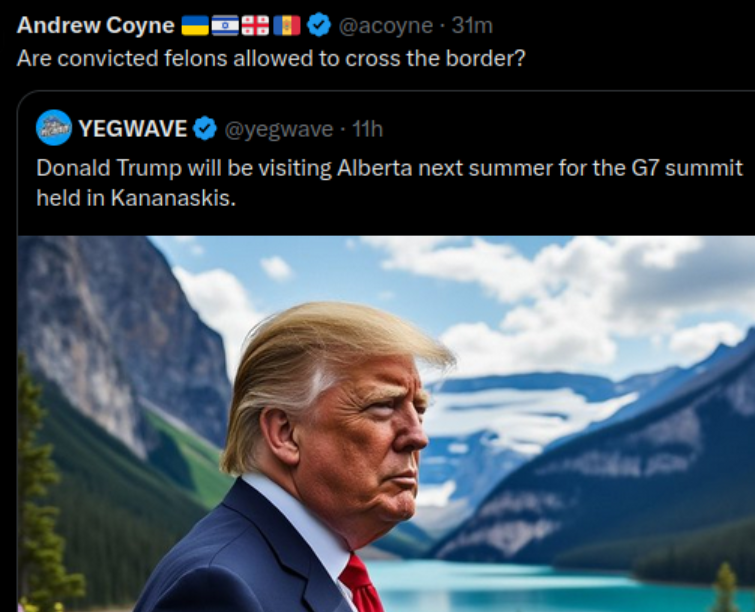The width and height of the screenshot is (755, 612).
Task: Open the @acoyne handle link
Action: (x=386, y=26)
